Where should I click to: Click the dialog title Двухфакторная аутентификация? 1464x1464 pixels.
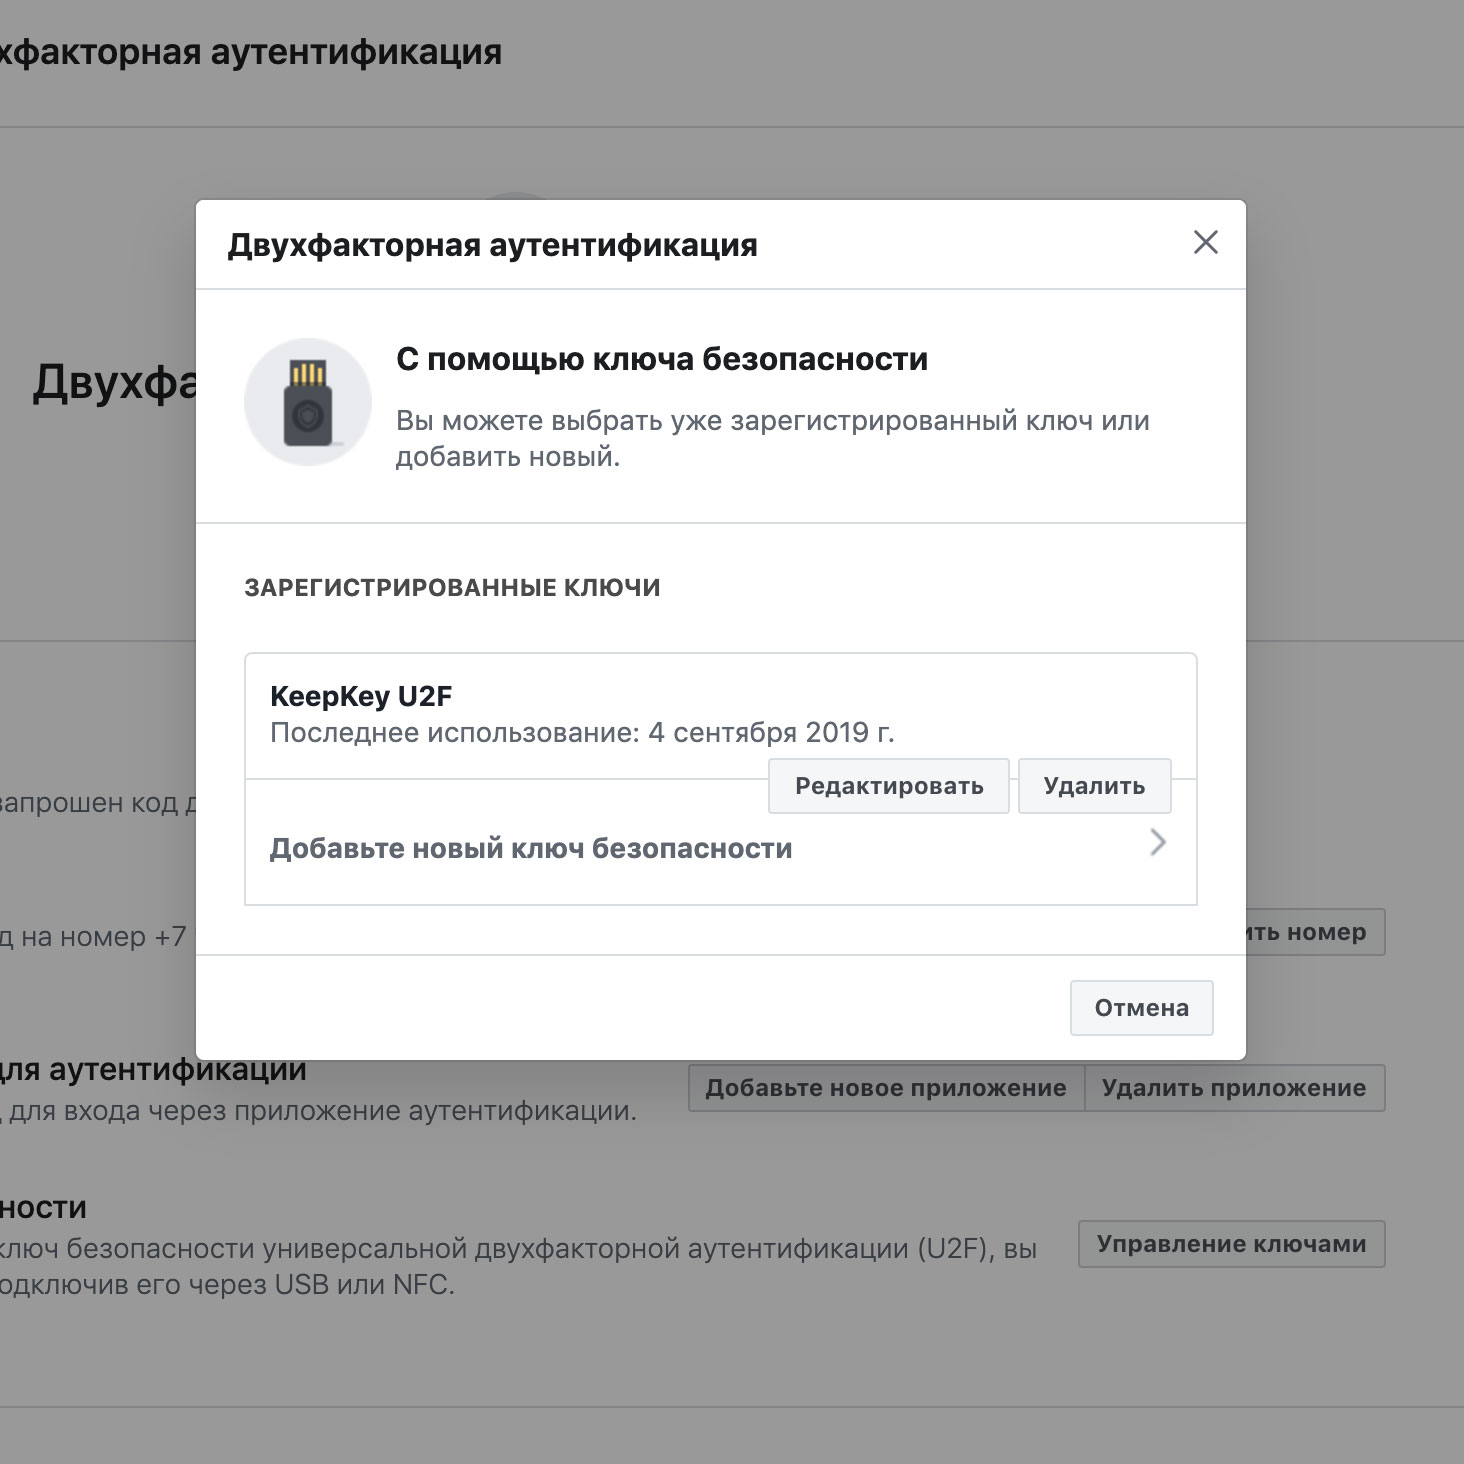tap(492, 245)
